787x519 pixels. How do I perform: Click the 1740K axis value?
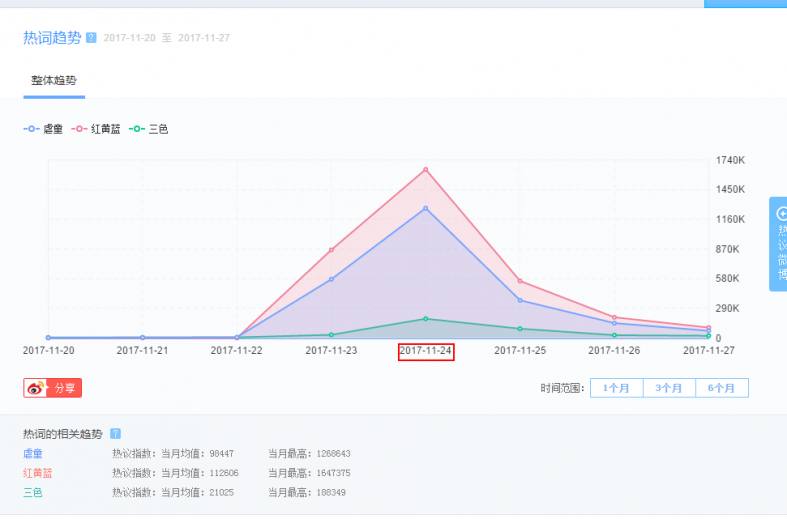[x=730, y=160]
